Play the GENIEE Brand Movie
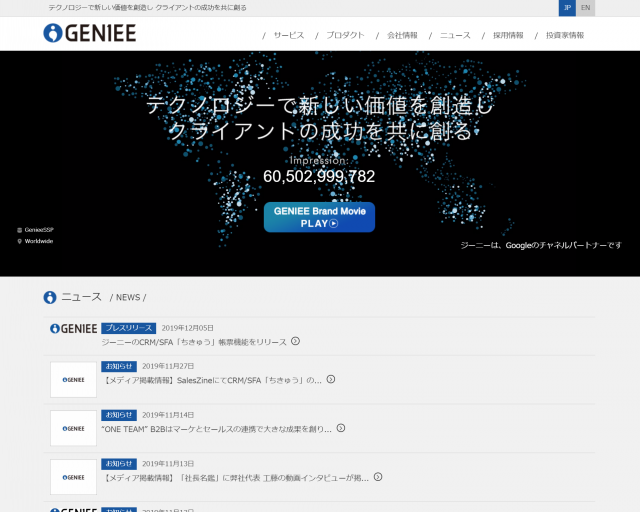This screenshot has width=640, height=512. click(x=319, y=217)
